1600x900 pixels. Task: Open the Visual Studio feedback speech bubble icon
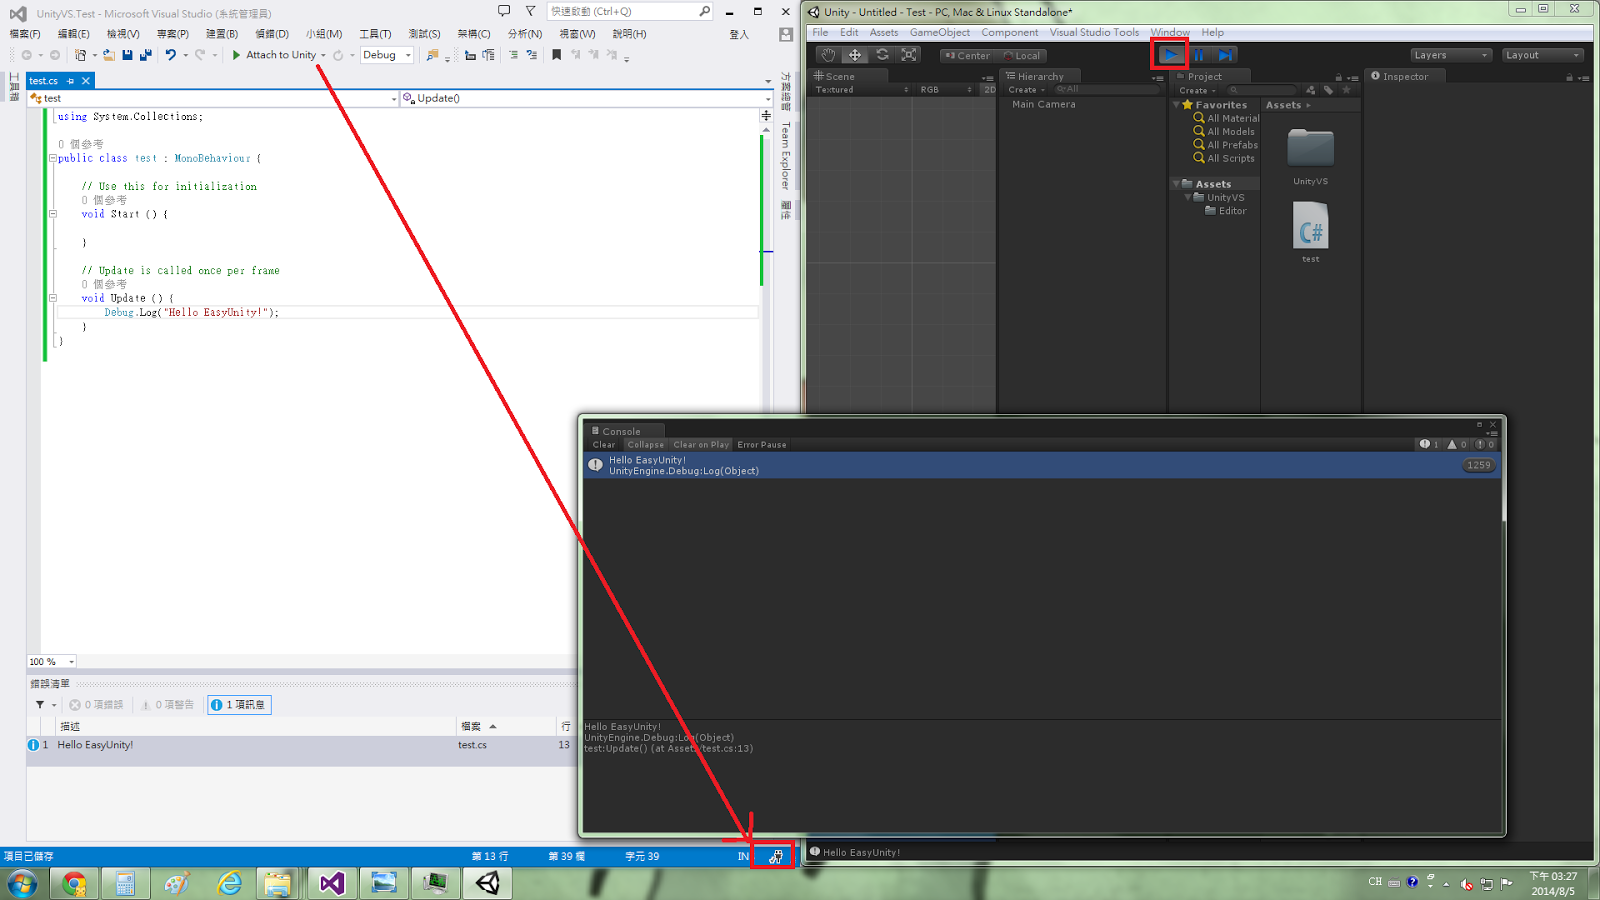[503, 11]
